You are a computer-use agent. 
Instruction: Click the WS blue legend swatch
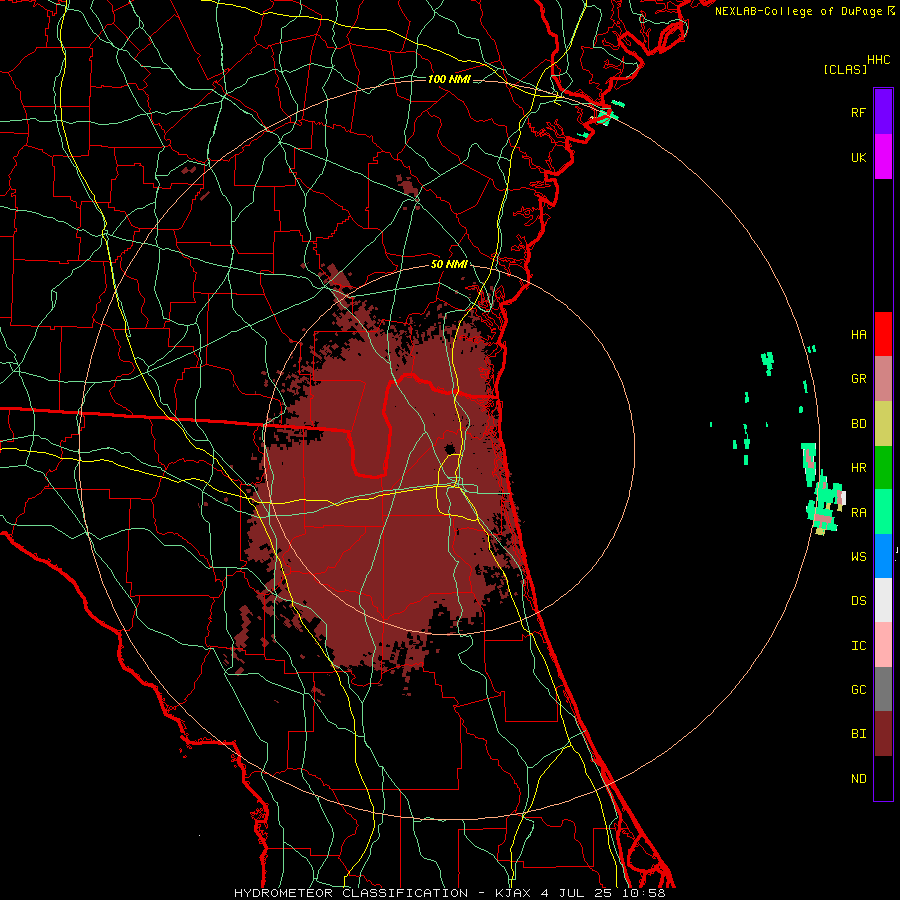pyautogui.click(x=883, y=556)
